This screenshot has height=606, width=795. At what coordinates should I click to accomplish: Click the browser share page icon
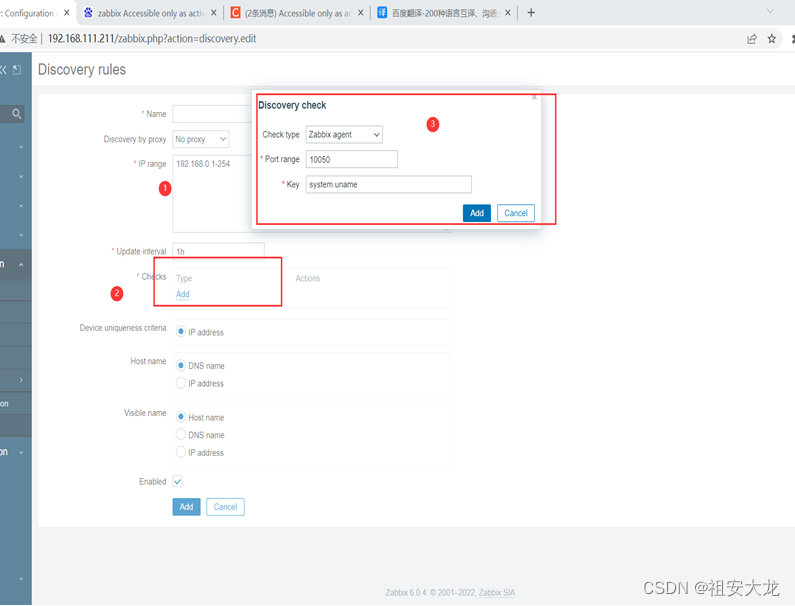click(x=752, y=39)
